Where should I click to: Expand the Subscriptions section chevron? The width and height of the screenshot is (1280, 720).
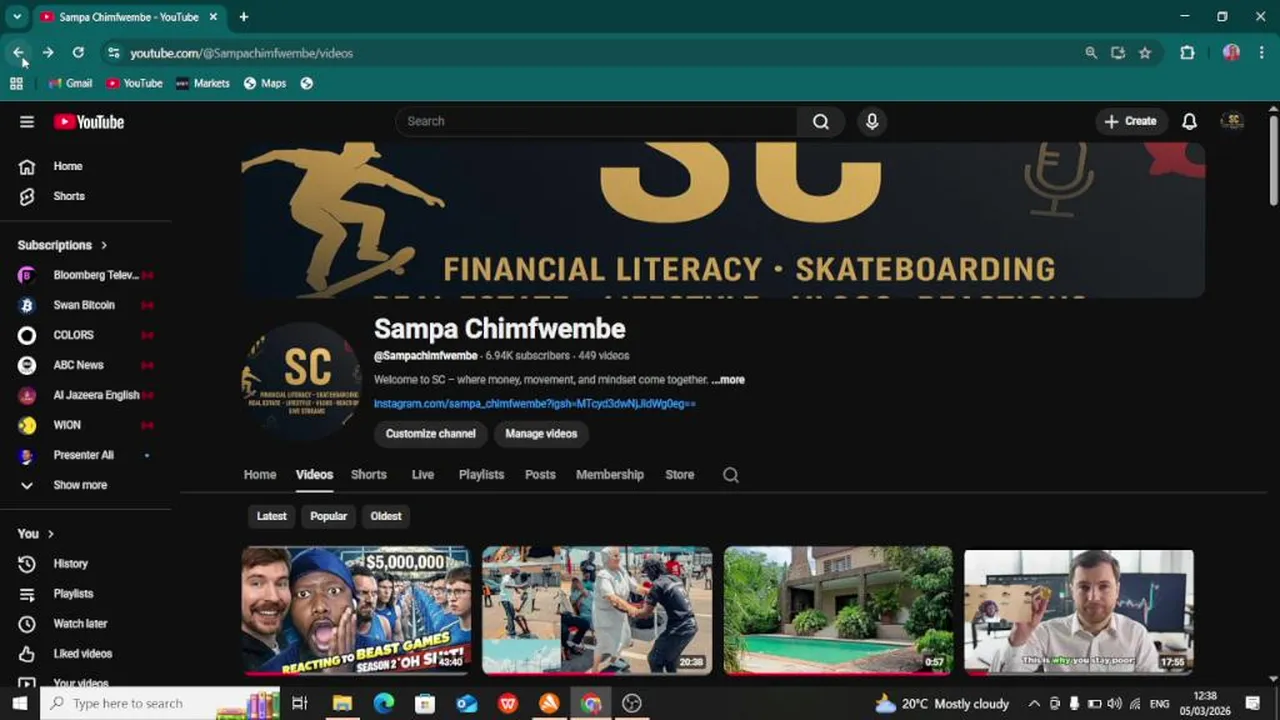[x=103, y=245]
